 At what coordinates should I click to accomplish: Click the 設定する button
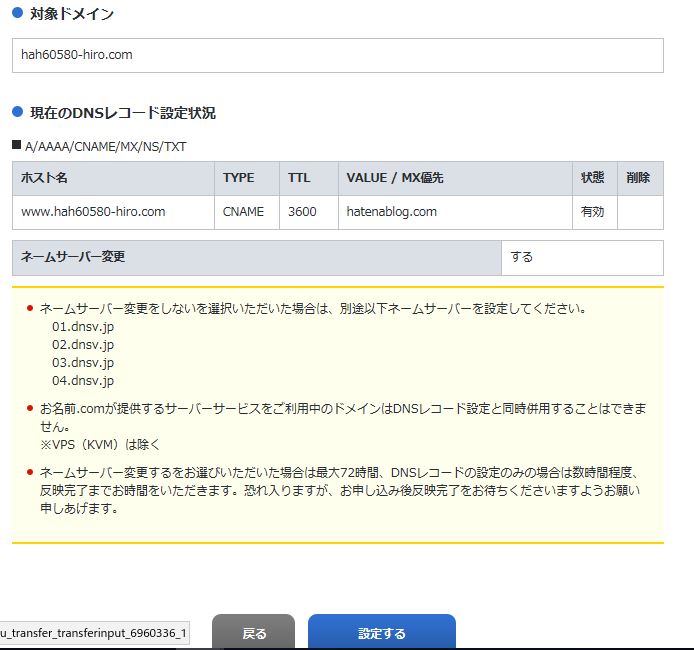382,633
